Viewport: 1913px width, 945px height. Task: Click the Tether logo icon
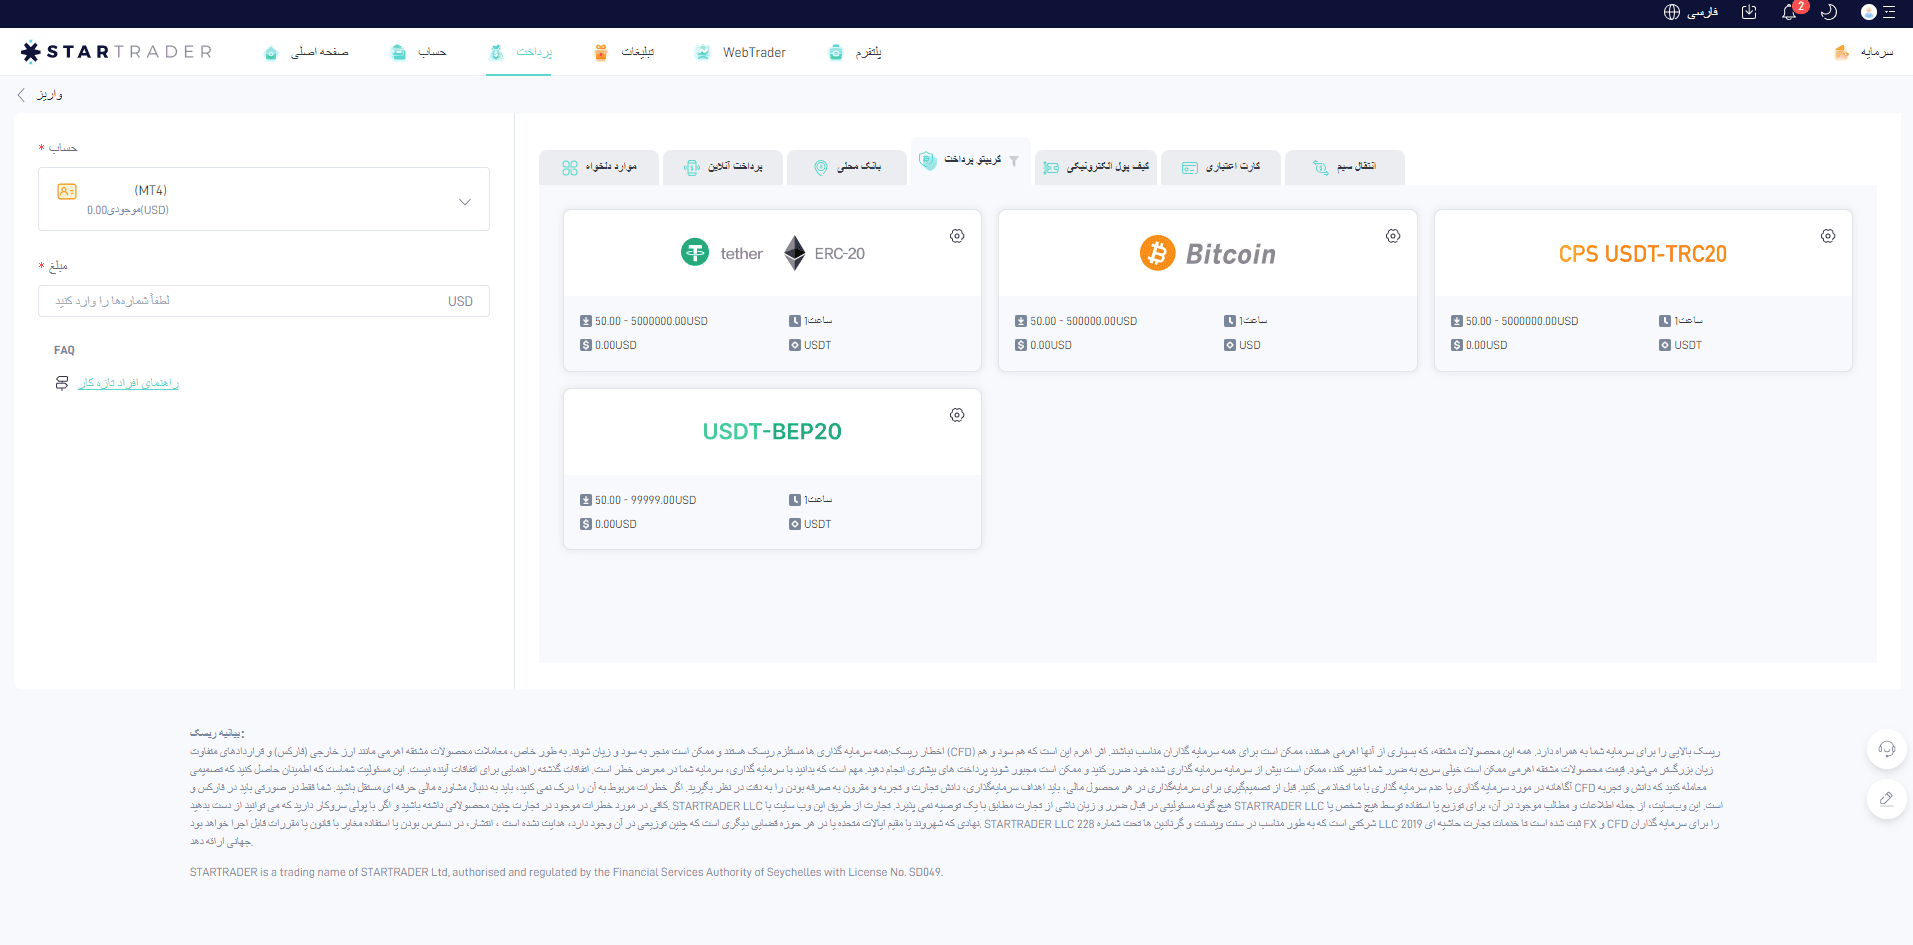(695, 252)
